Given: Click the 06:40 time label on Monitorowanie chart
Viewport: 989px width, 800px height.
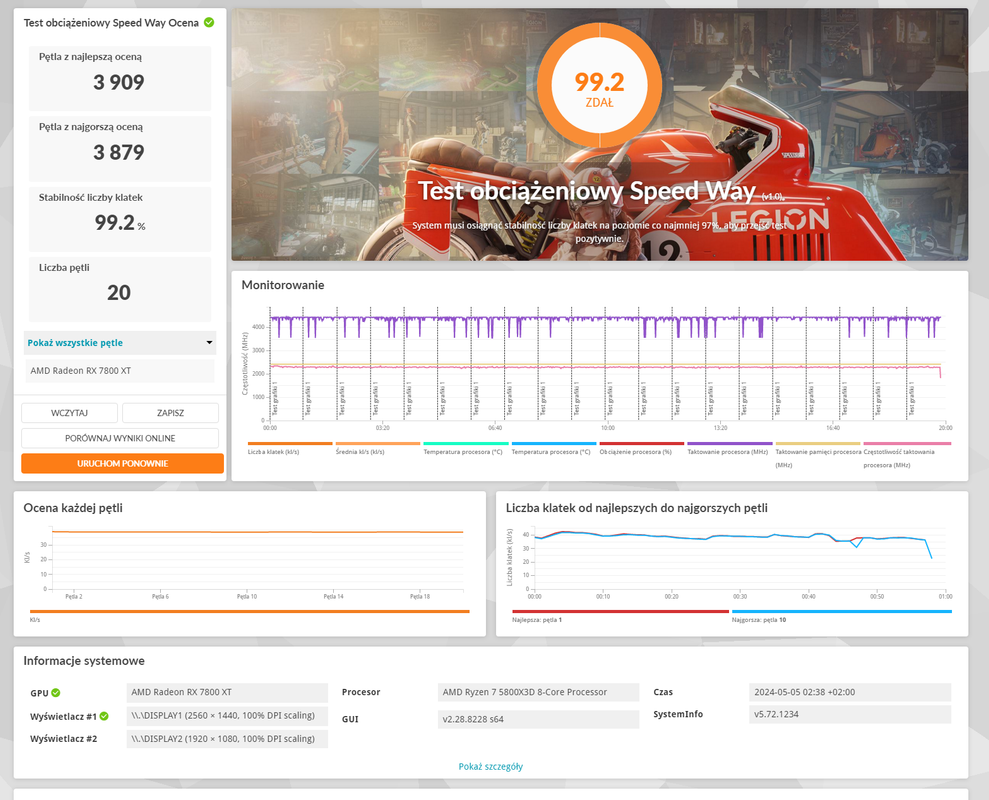Looking at the screenshot, I should (x=495, y=428).
